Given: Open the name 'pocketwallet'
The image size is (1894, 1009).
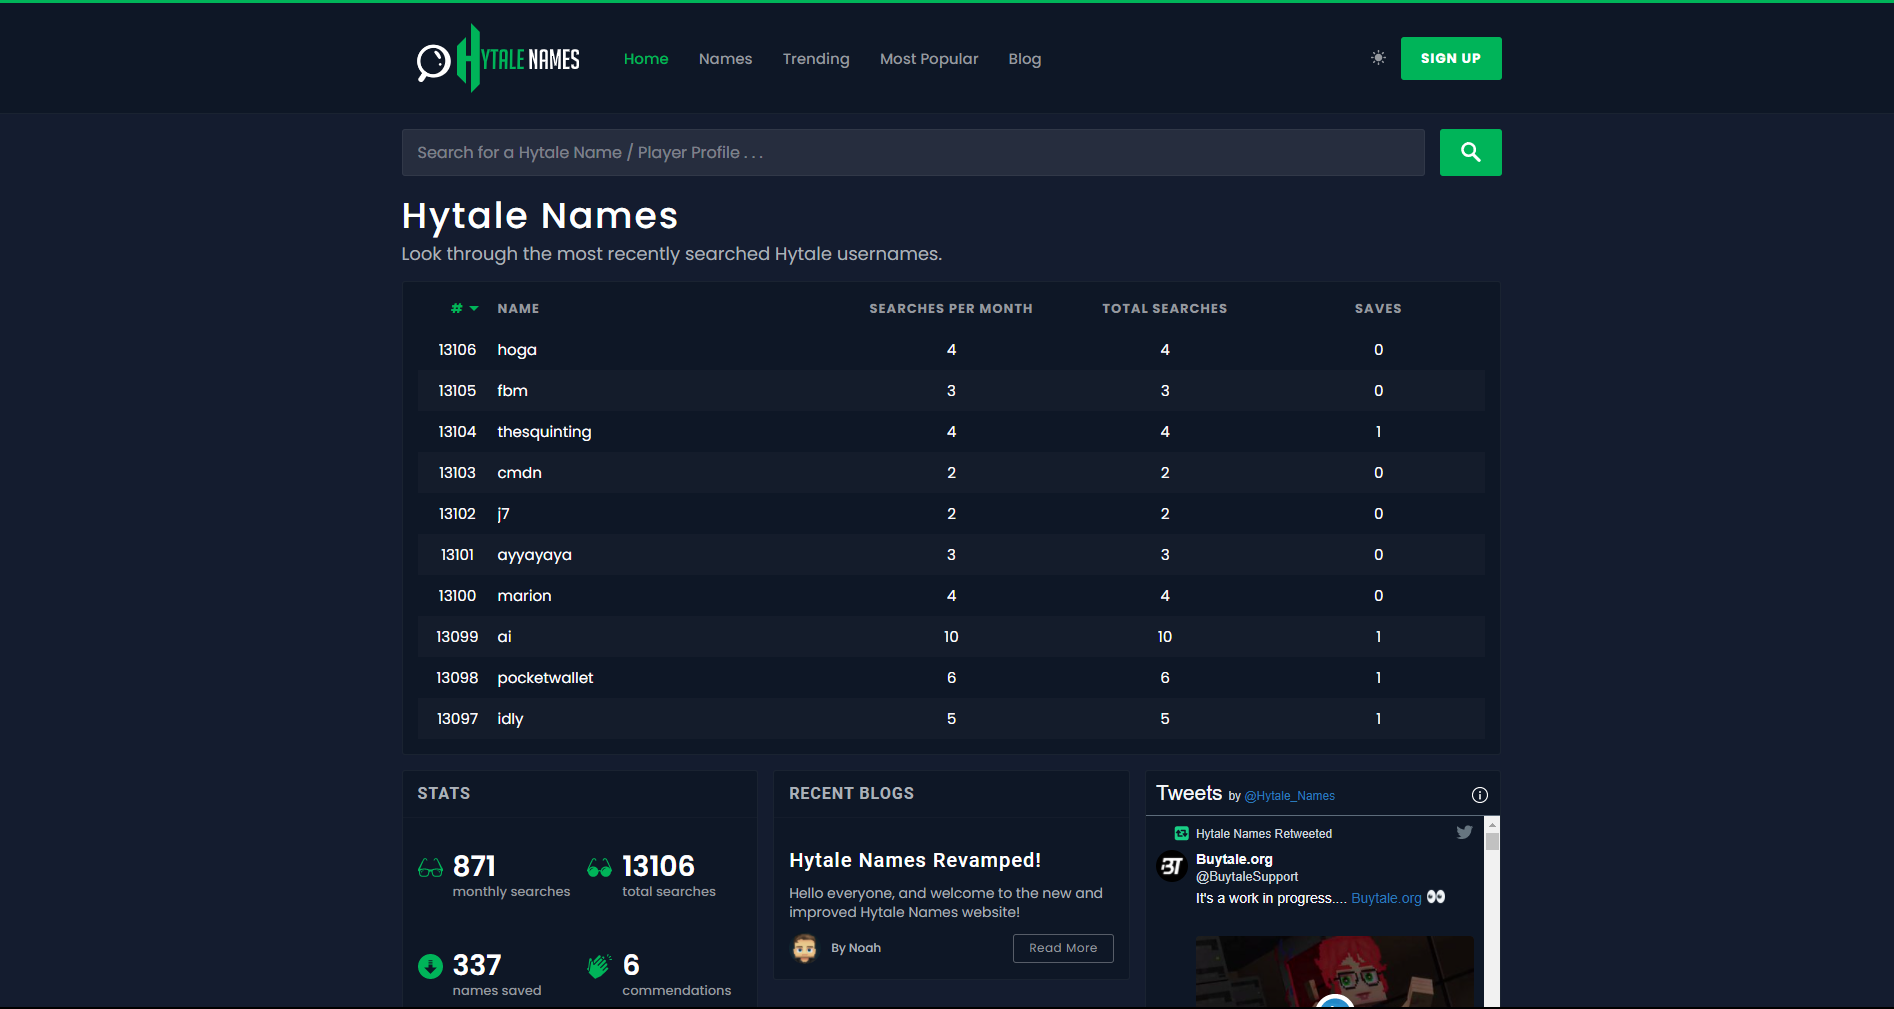Looking at the screenshot, I should 545,677.
